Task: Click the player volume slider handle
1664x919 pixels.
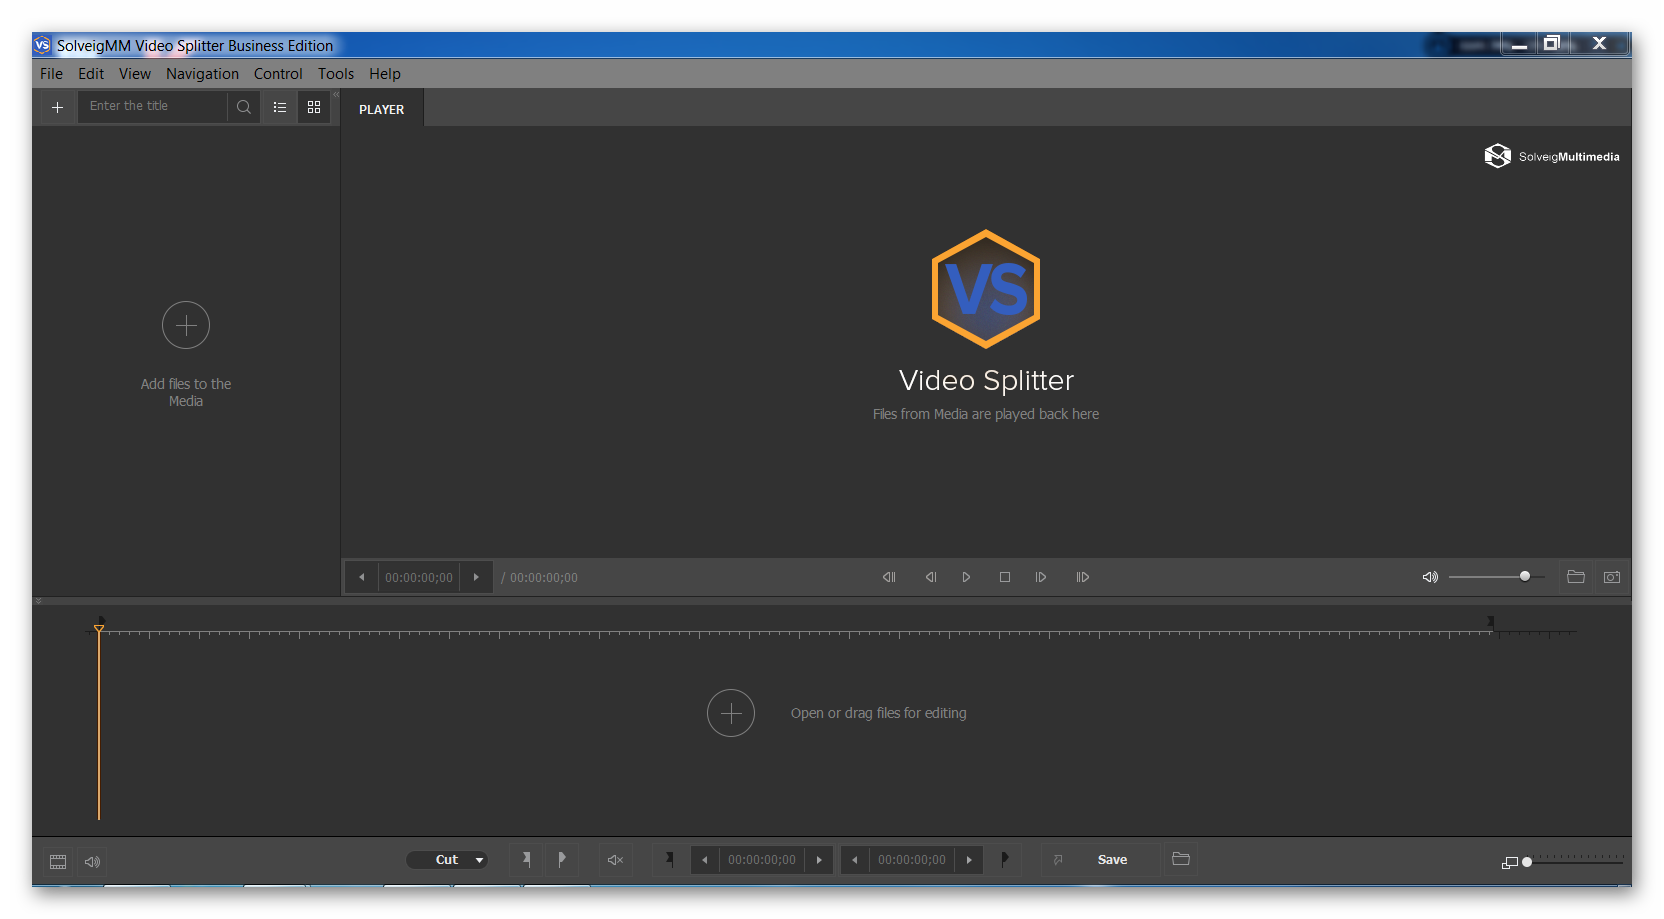Action: click(x=1525, y=576)
